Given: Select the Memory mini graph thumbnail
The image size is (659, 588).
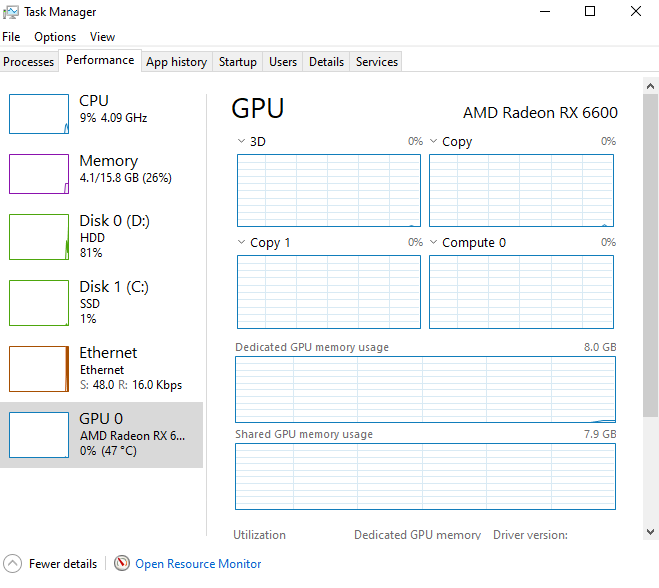Looking at the screenshot, I should [x=39, y=174].
